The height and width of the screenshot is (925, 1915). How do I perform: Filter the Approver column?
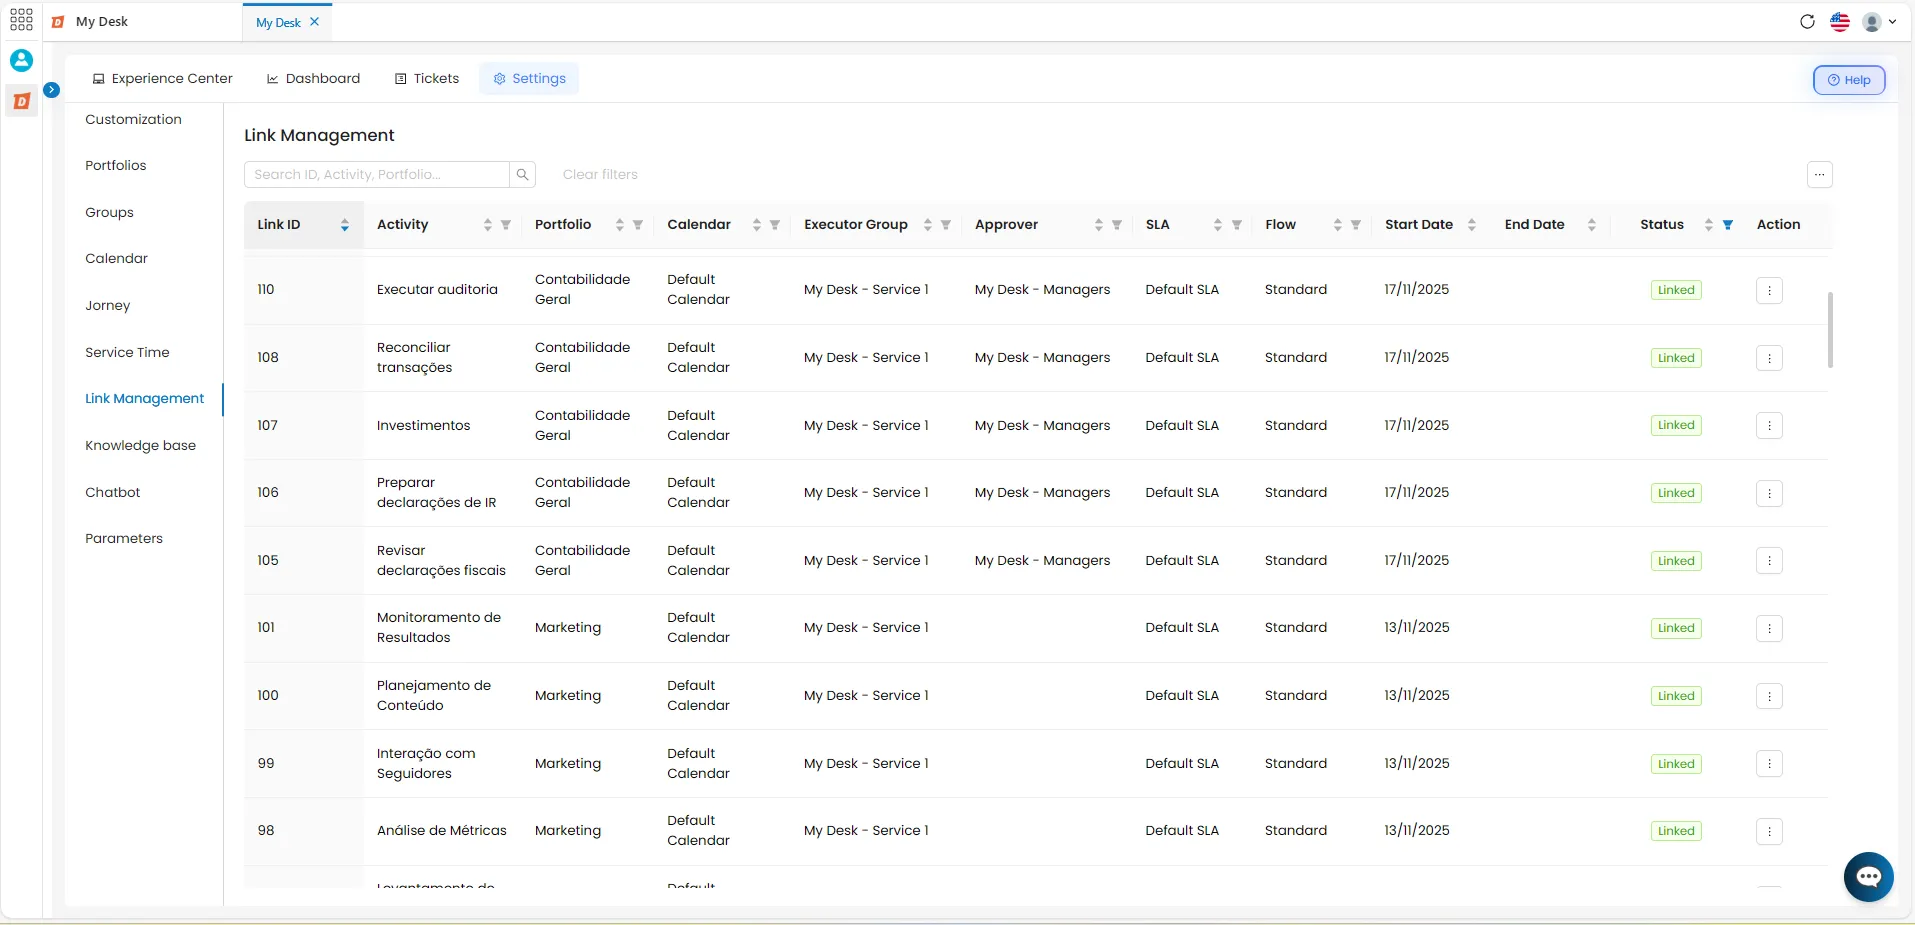(x=1117, y=225)
